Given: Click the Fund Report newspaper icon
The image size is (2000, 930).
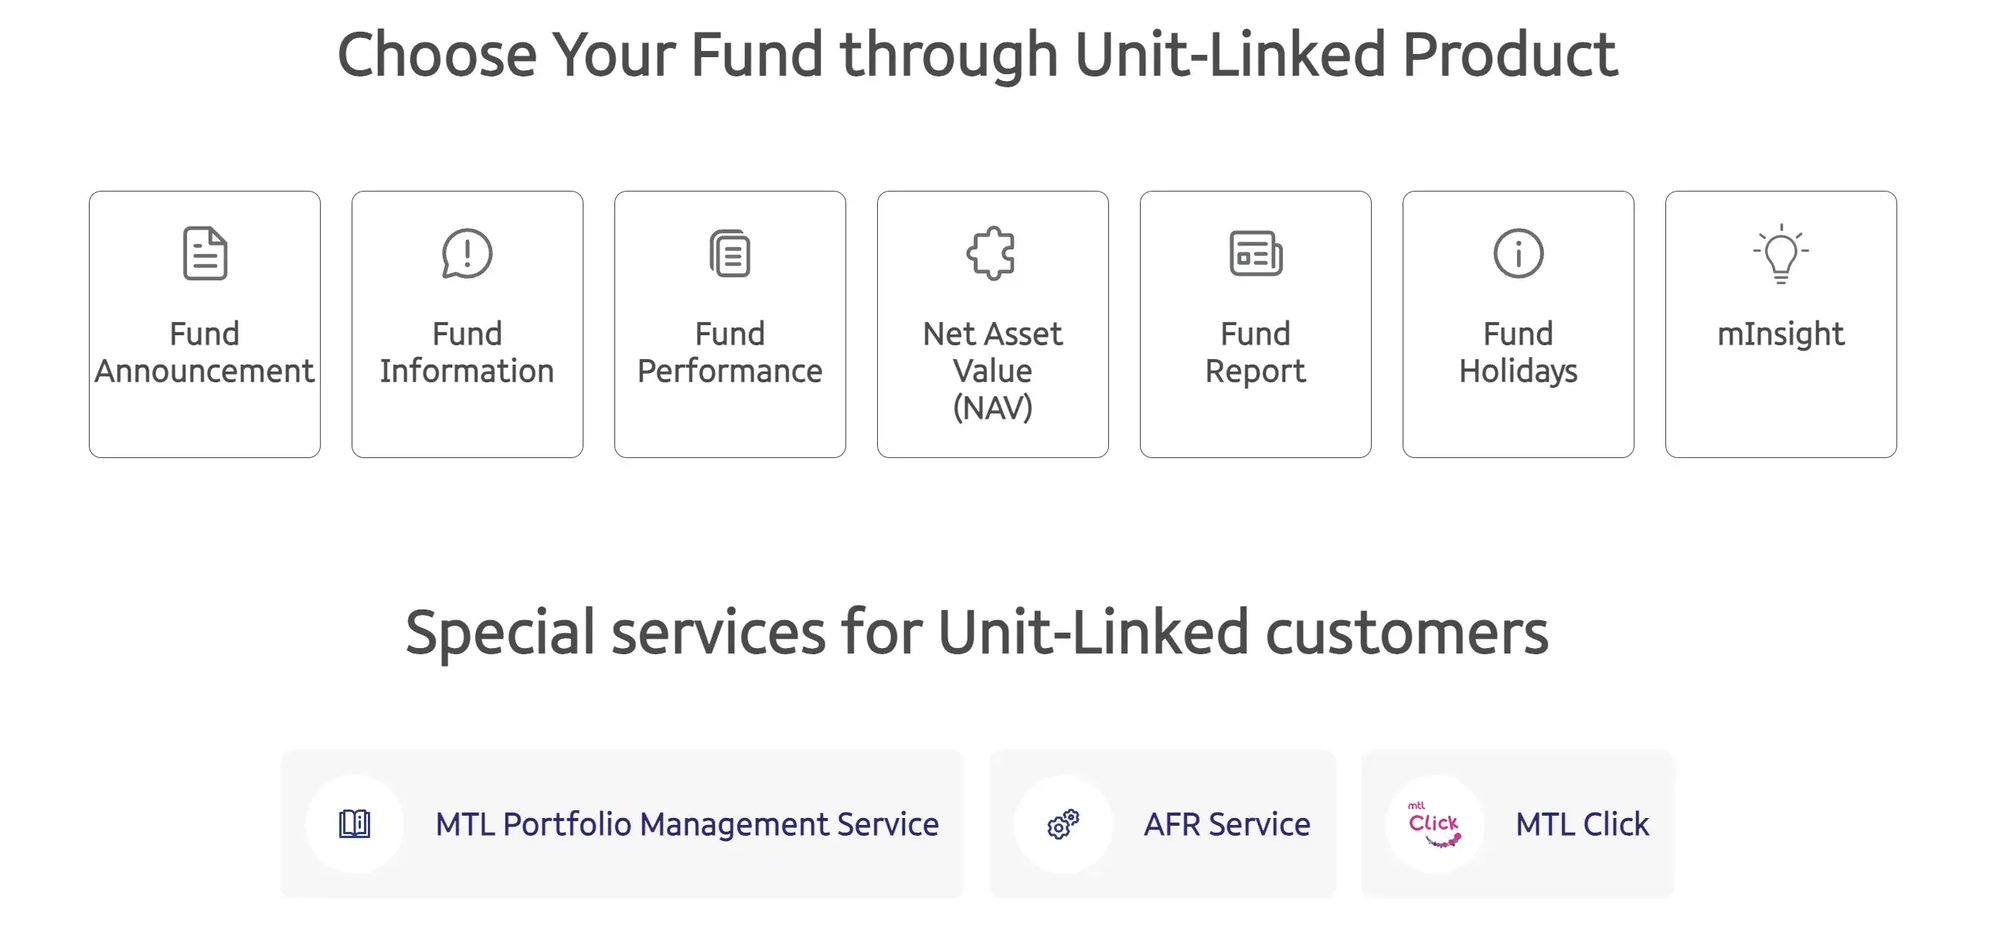Looking at the screenshot, I should (x=1256, y=253).
